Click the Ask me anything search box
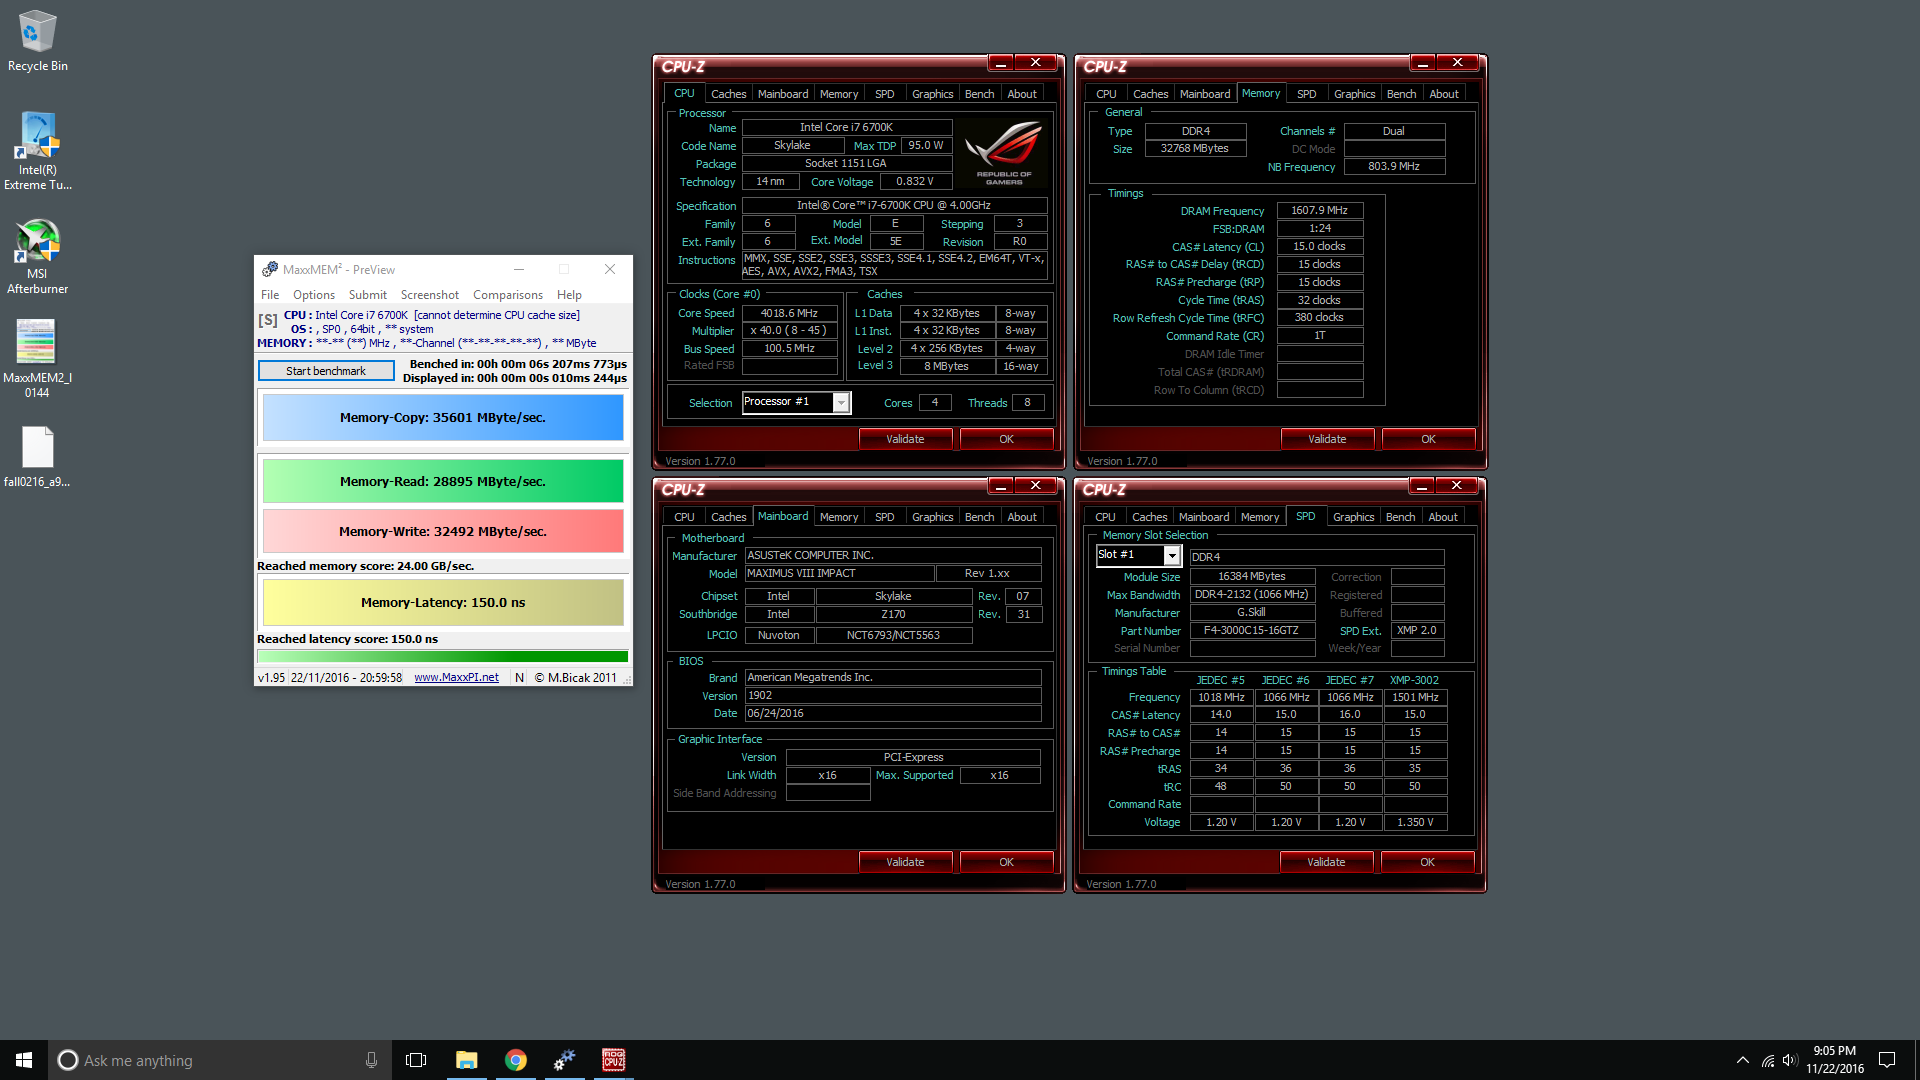 tap(220, 1060)
